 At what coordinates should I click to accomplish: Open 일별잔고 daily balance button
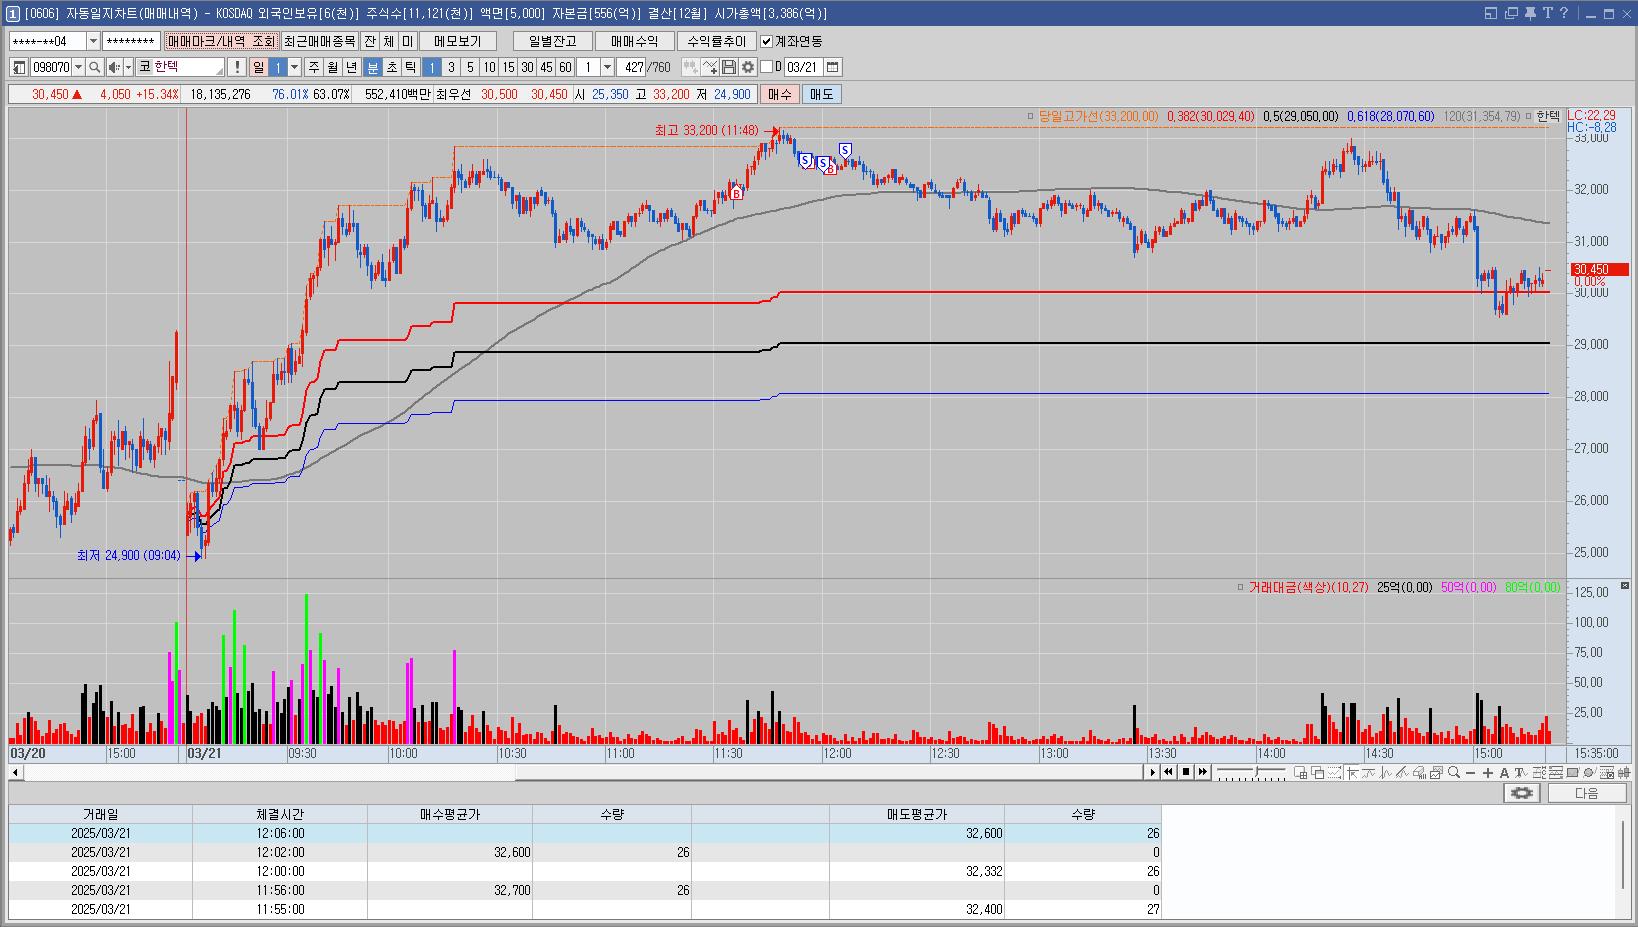click(552, 41)
